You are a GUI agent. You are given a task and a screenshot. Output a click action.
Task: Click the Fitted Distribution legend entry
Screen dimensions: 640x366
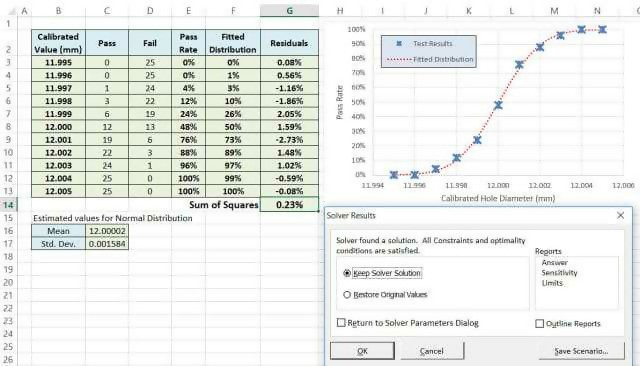(x=430, y=59)
